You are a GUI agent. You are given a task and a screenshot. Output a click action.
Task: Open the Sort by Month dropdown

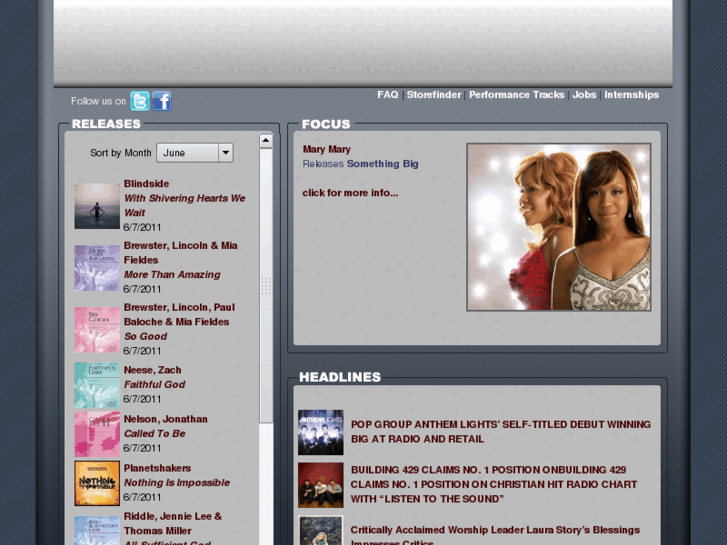point(195,153)
